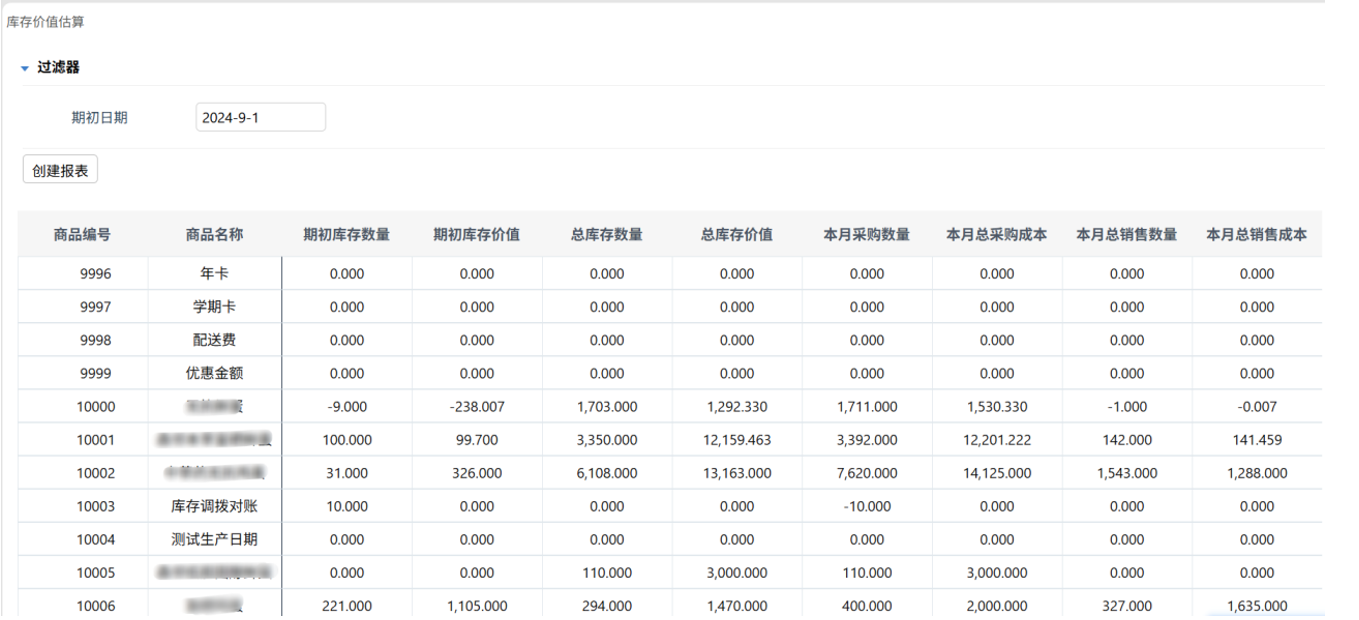
Task: Select product number 10001 cell
Action: click(82, 439)
